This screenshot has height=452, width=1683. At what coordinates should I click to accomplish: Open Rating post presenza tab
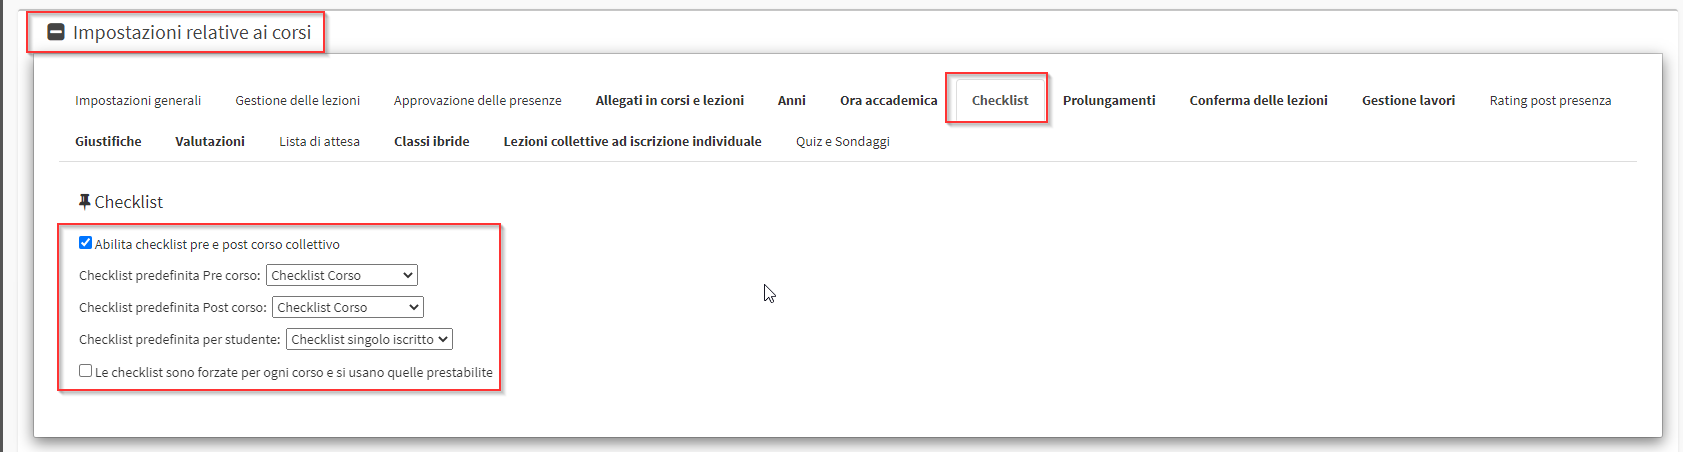(x=1550, y=100)
